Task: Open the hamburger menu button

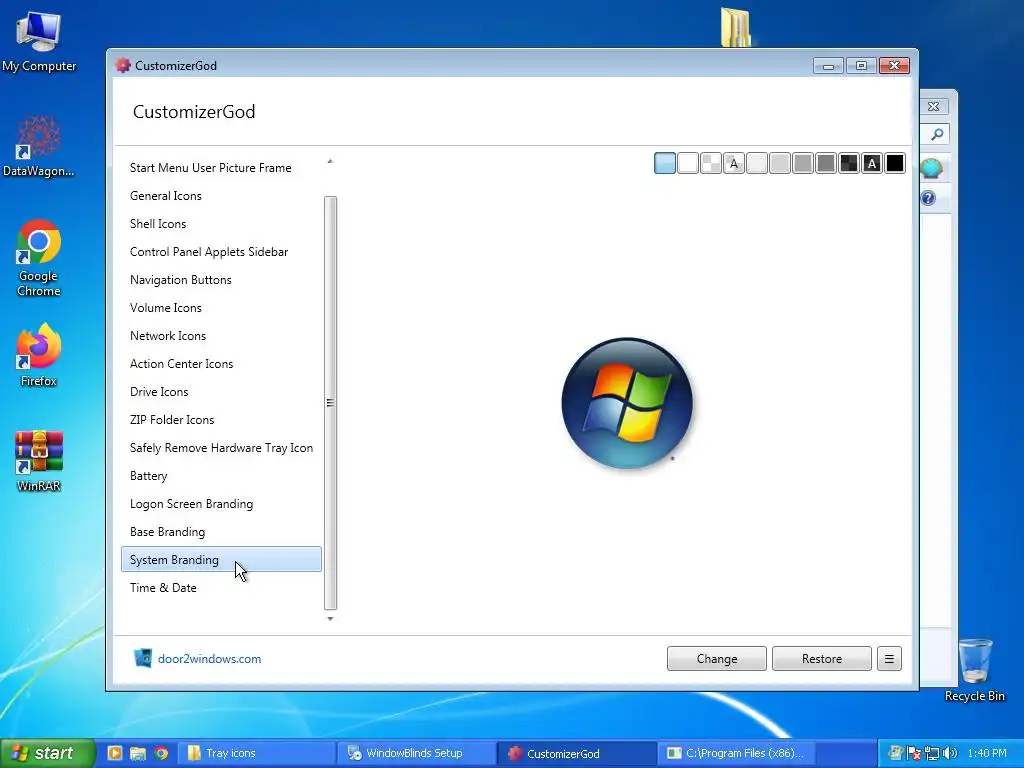Action: 889,659
